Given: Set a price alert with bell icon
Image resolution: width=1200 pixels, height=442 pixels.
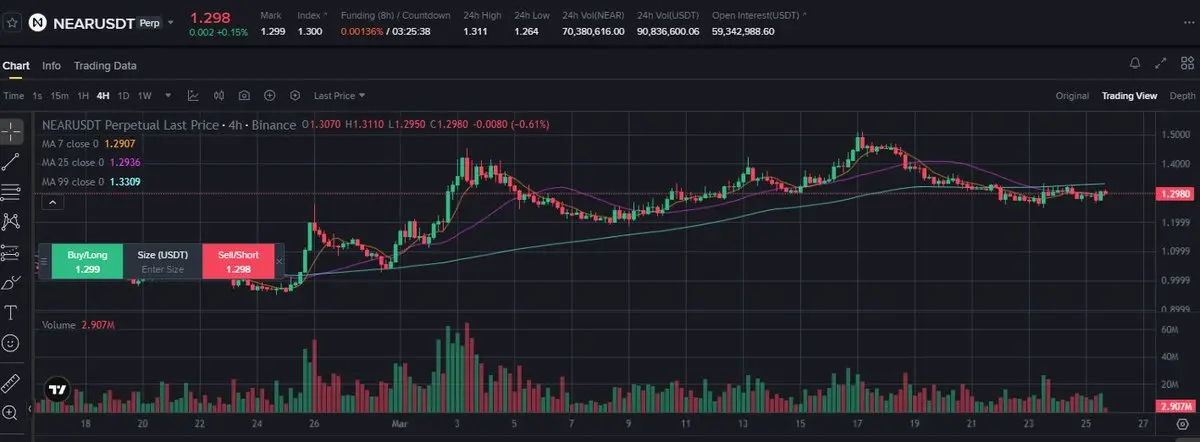Looking at the screenshot, I should (1135, 63).
